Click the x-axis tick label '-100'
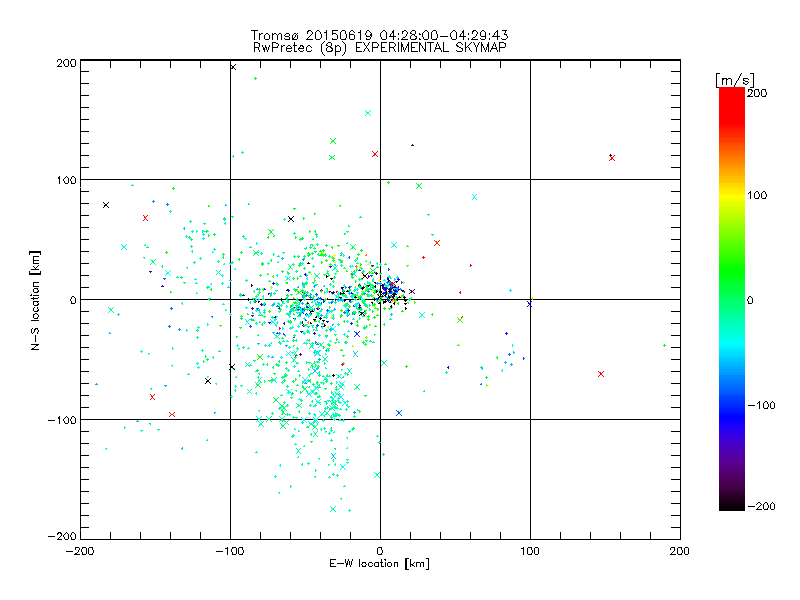This screenshot has height=600, width=800. coord(230,551)
